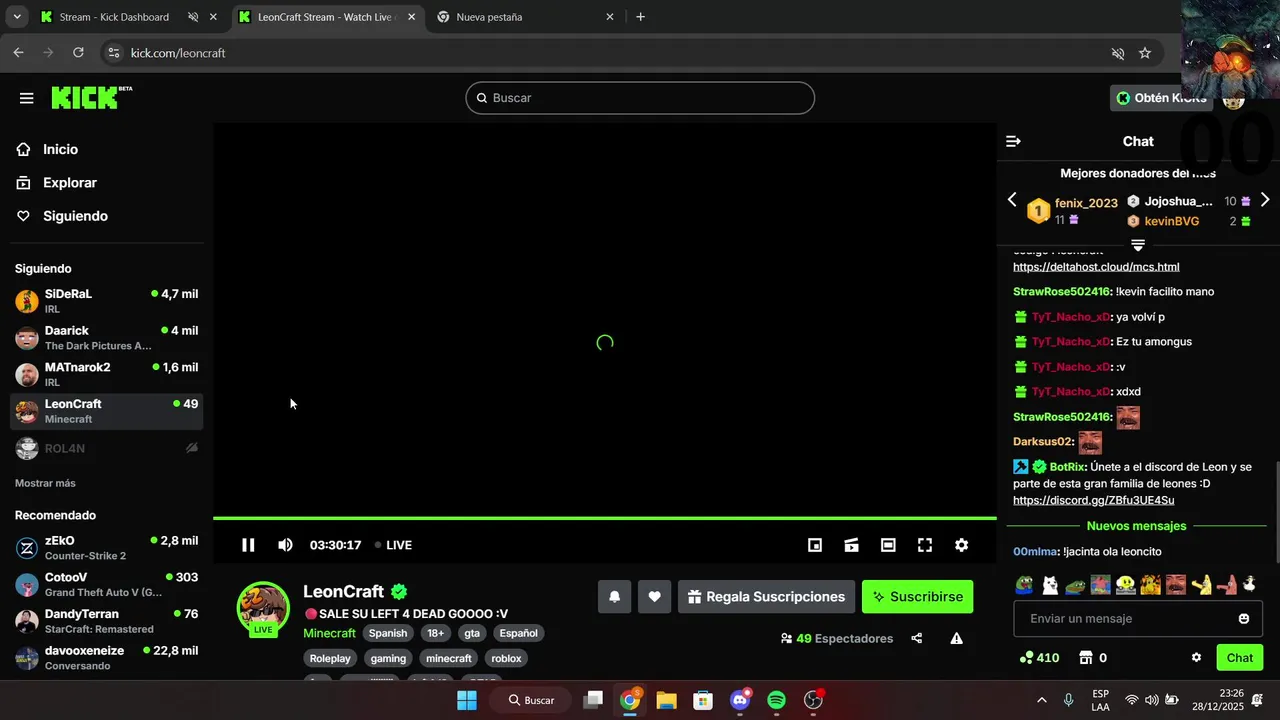Open chat settings gear icon
Screen dimensions: 1280x720
(1196, 658)
